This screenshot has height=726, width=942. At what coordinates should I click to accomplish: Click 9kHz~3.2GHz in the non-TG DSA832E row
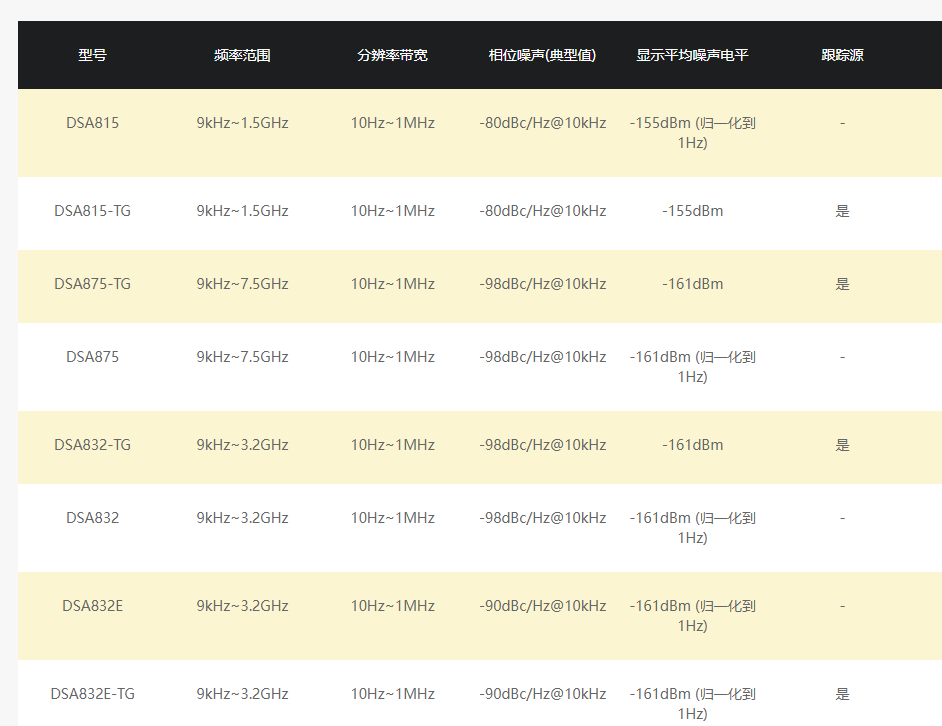point(242,606)
